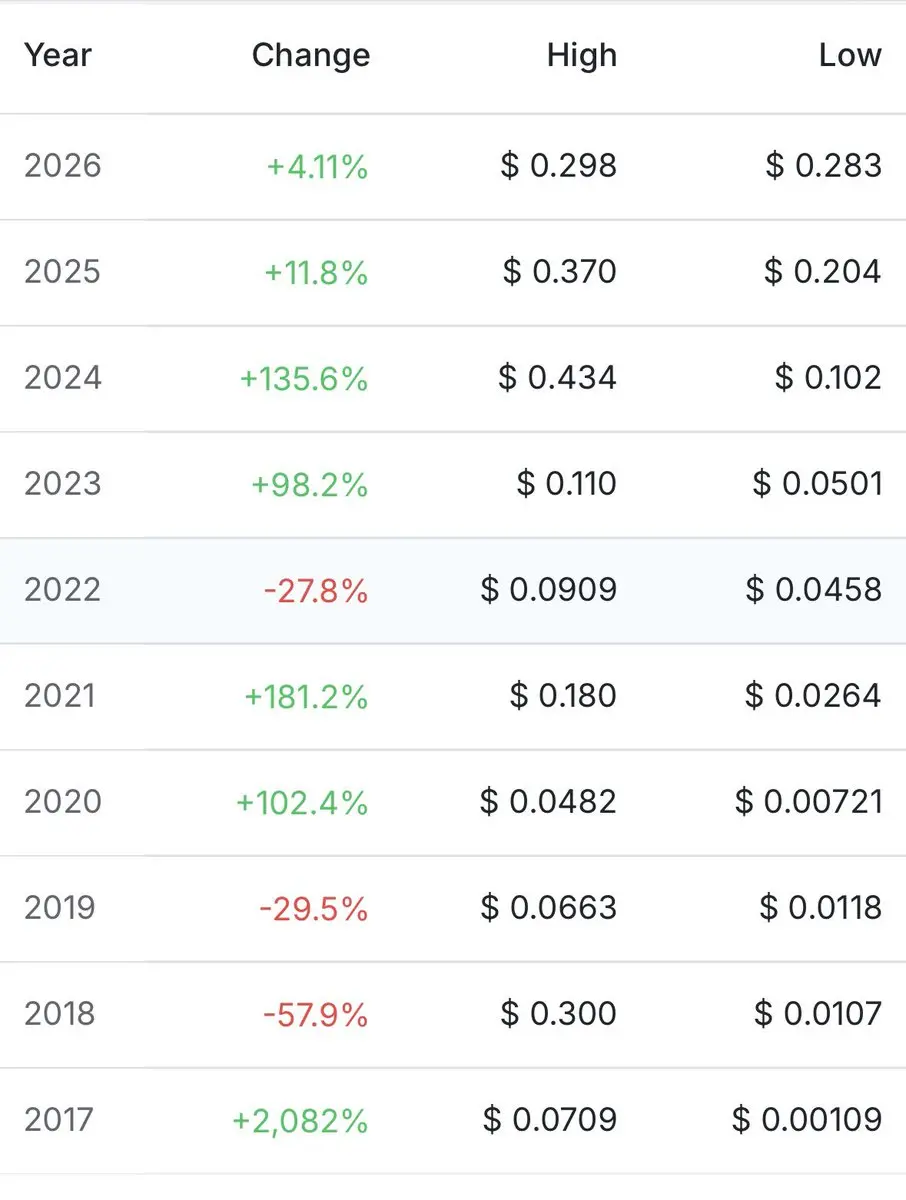Screen dimensions: 906x1200
Task: Select the 2023 low value $ 0.0501
Action: [817, 484]
